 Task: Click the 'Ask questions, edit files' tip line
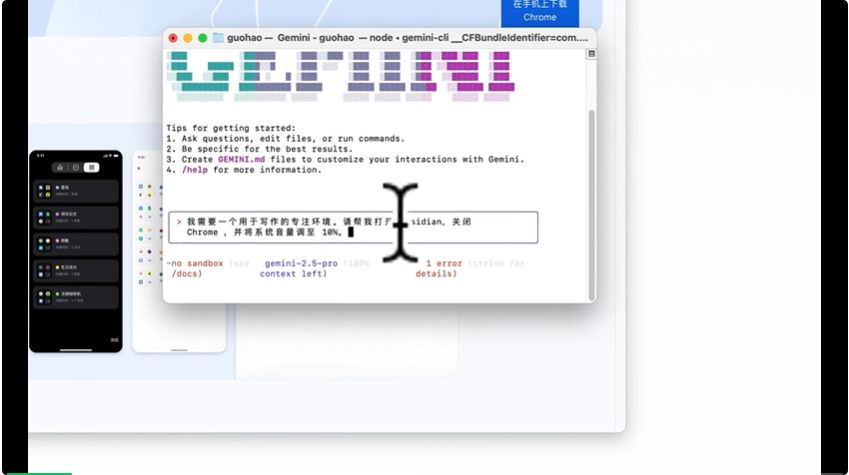(x=285, y=139)
